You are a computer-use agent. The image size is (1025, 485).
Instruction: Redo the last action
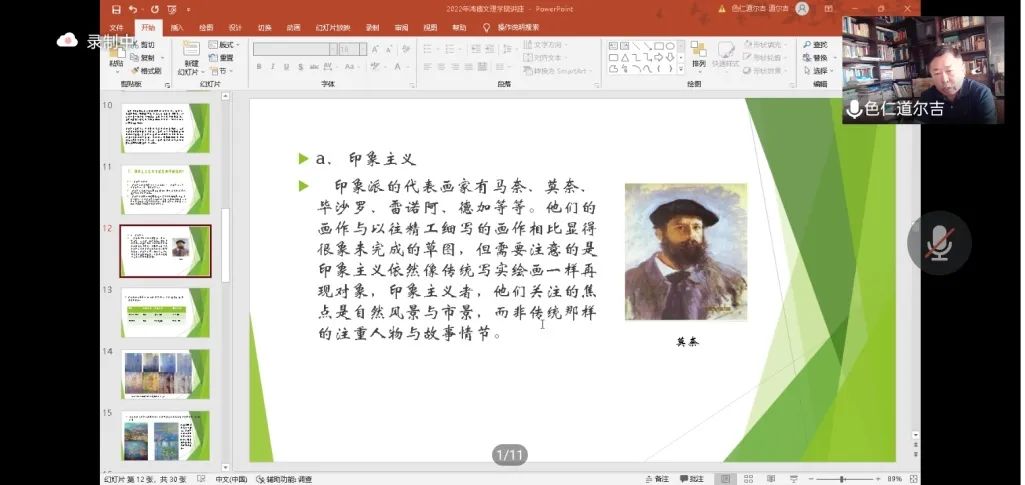click(154, 9)
